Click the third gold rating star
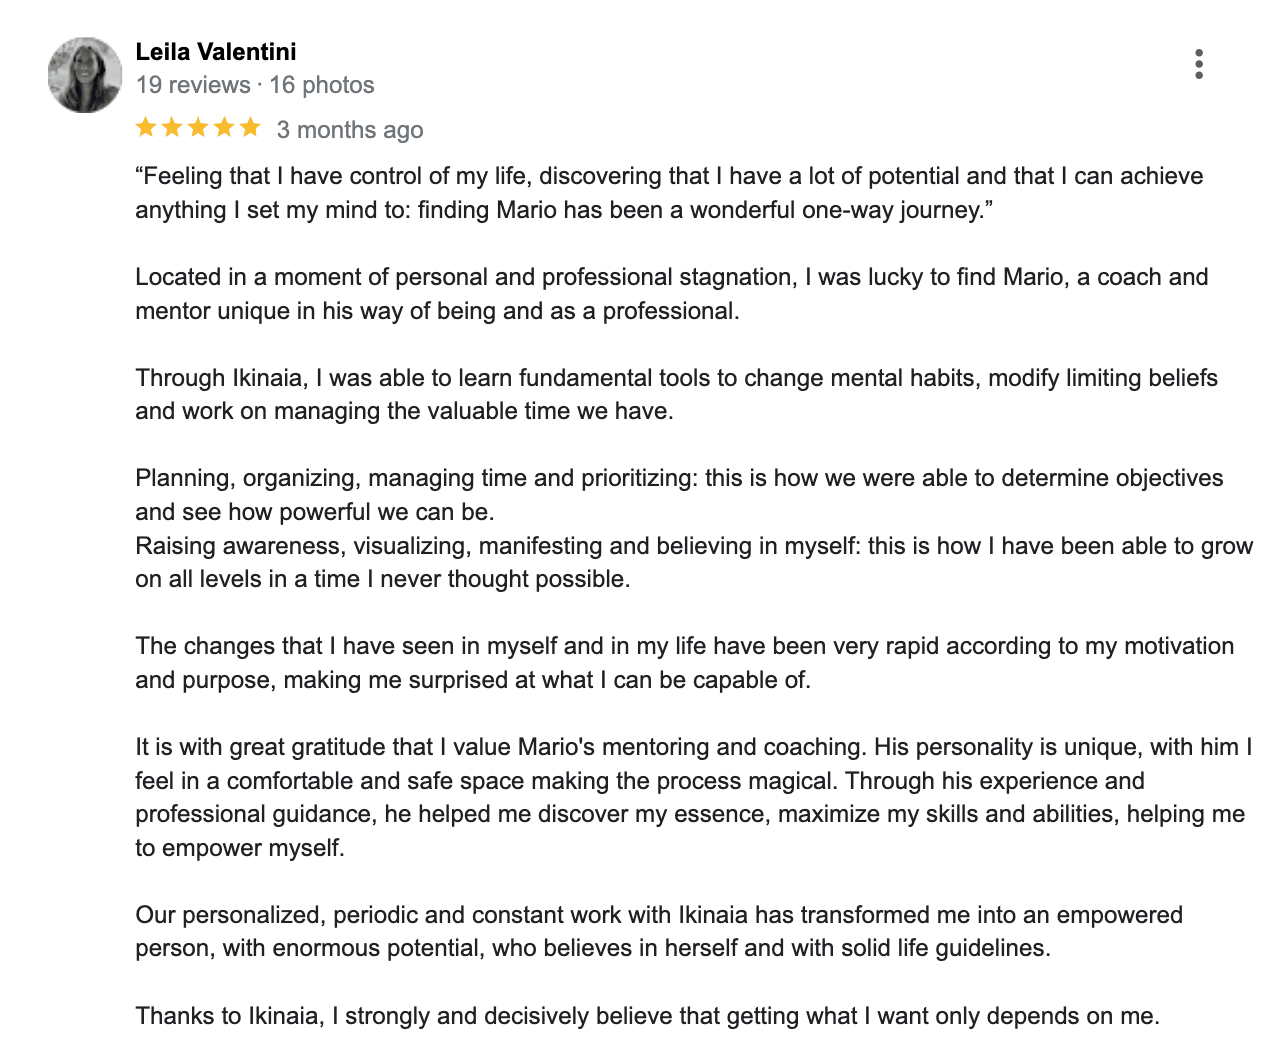 [198, 127]
